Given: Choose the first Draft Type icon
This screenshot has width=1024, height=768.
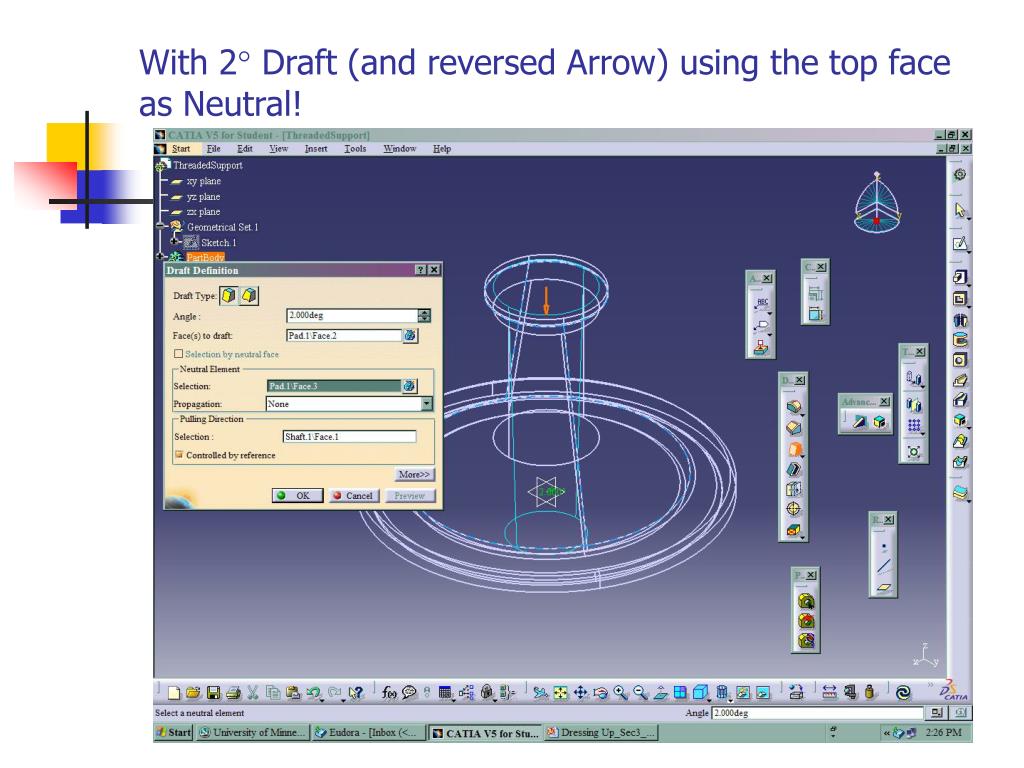Looking at the screenshot, I should click(229, 296).
